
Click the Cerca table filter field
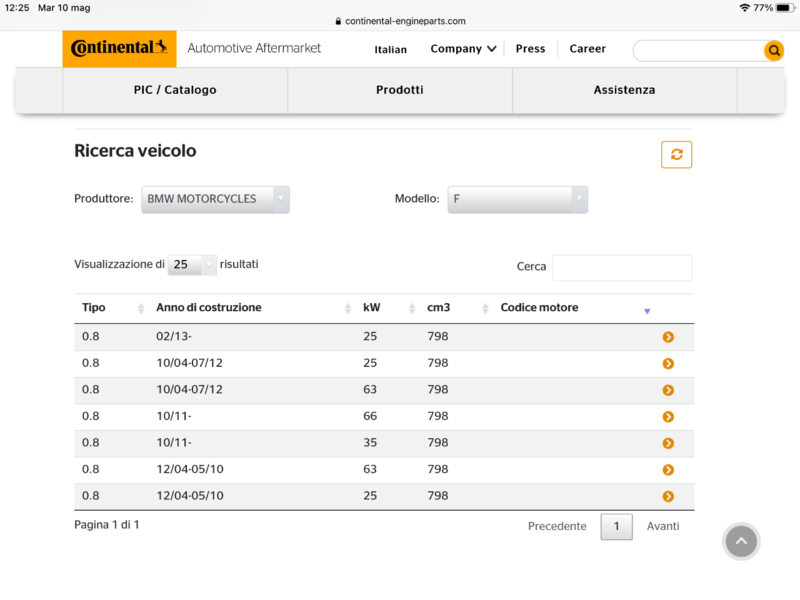(621, 267)
